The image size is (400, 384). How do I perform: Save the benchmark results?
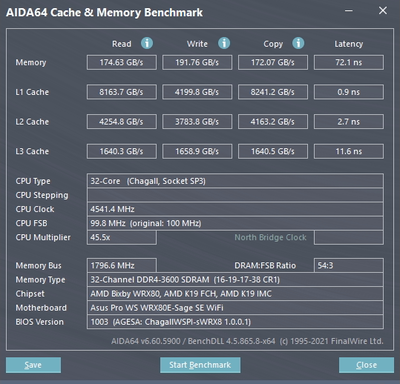click(33, 365)
